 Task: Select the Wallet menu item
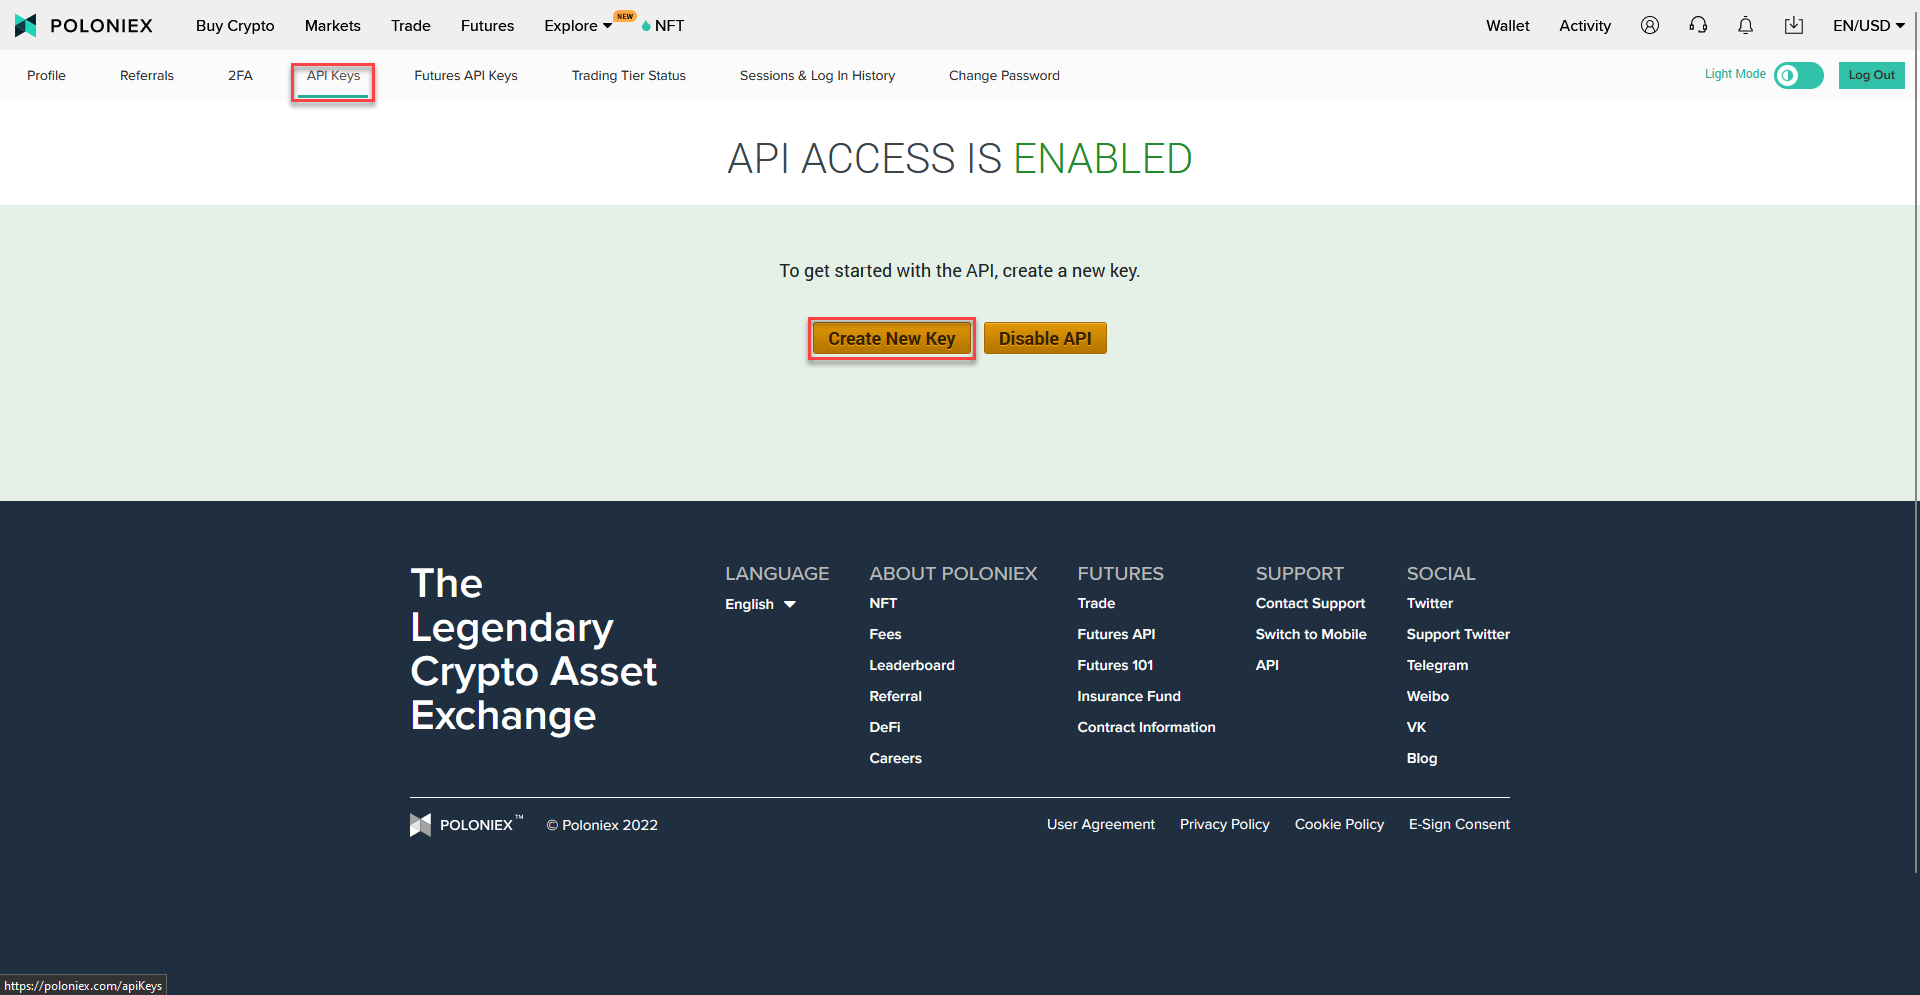point(1507,25)
